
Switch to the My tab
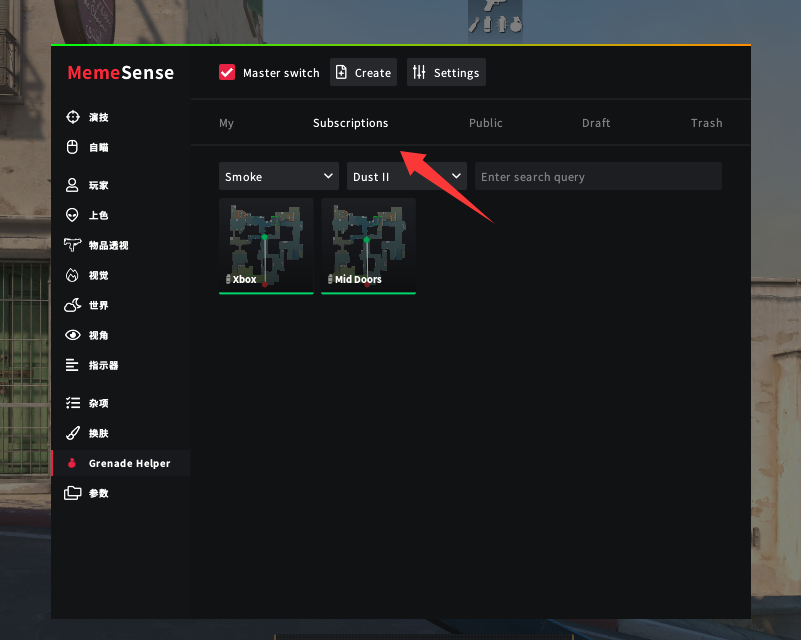click(x=226, y=123)
